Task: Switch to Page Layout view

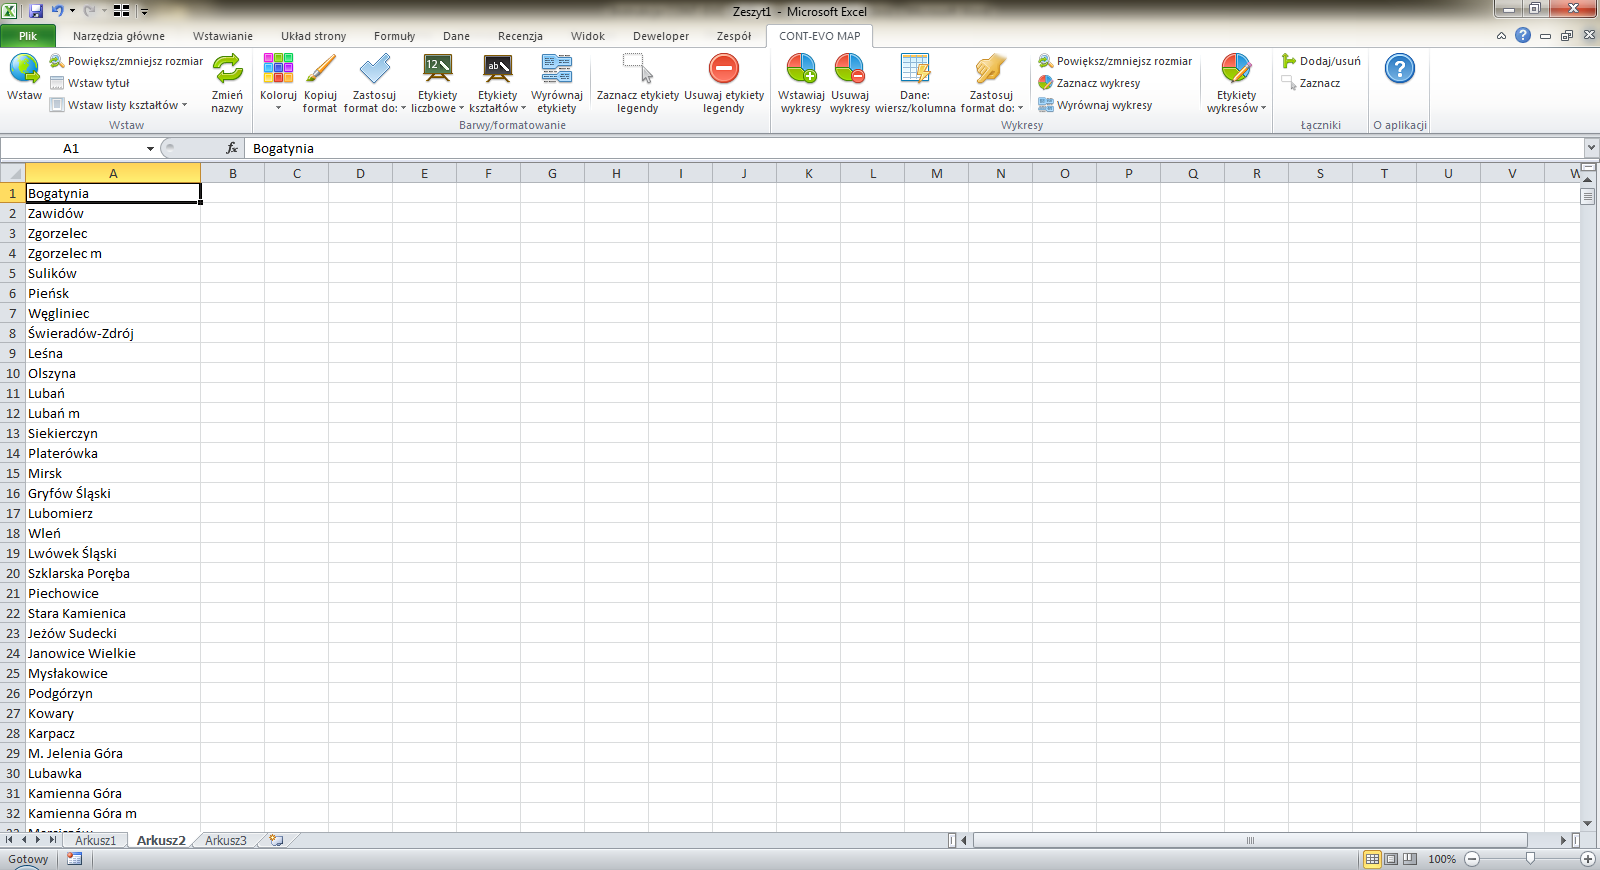Action: click(1391, 859)
